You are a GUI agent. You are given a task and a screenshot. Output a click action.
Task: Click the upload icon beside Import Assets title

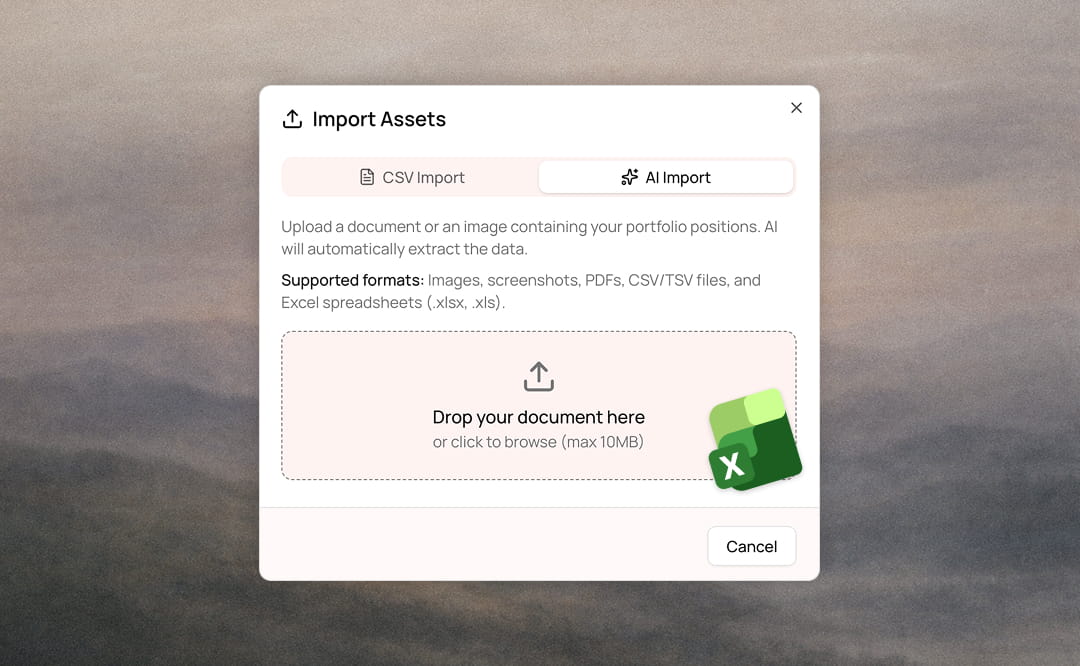pos(291,118)
